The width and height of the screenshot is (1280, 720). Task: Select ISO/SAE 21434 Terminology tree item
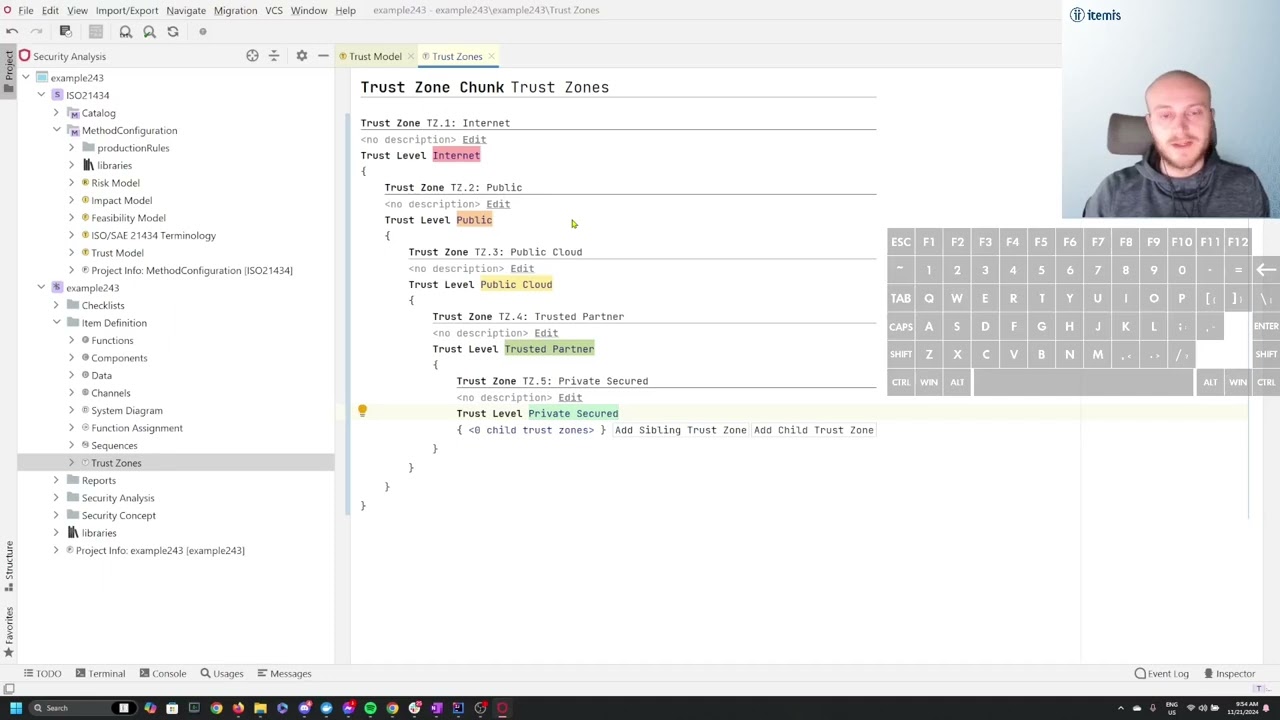[x=153, y=235]
